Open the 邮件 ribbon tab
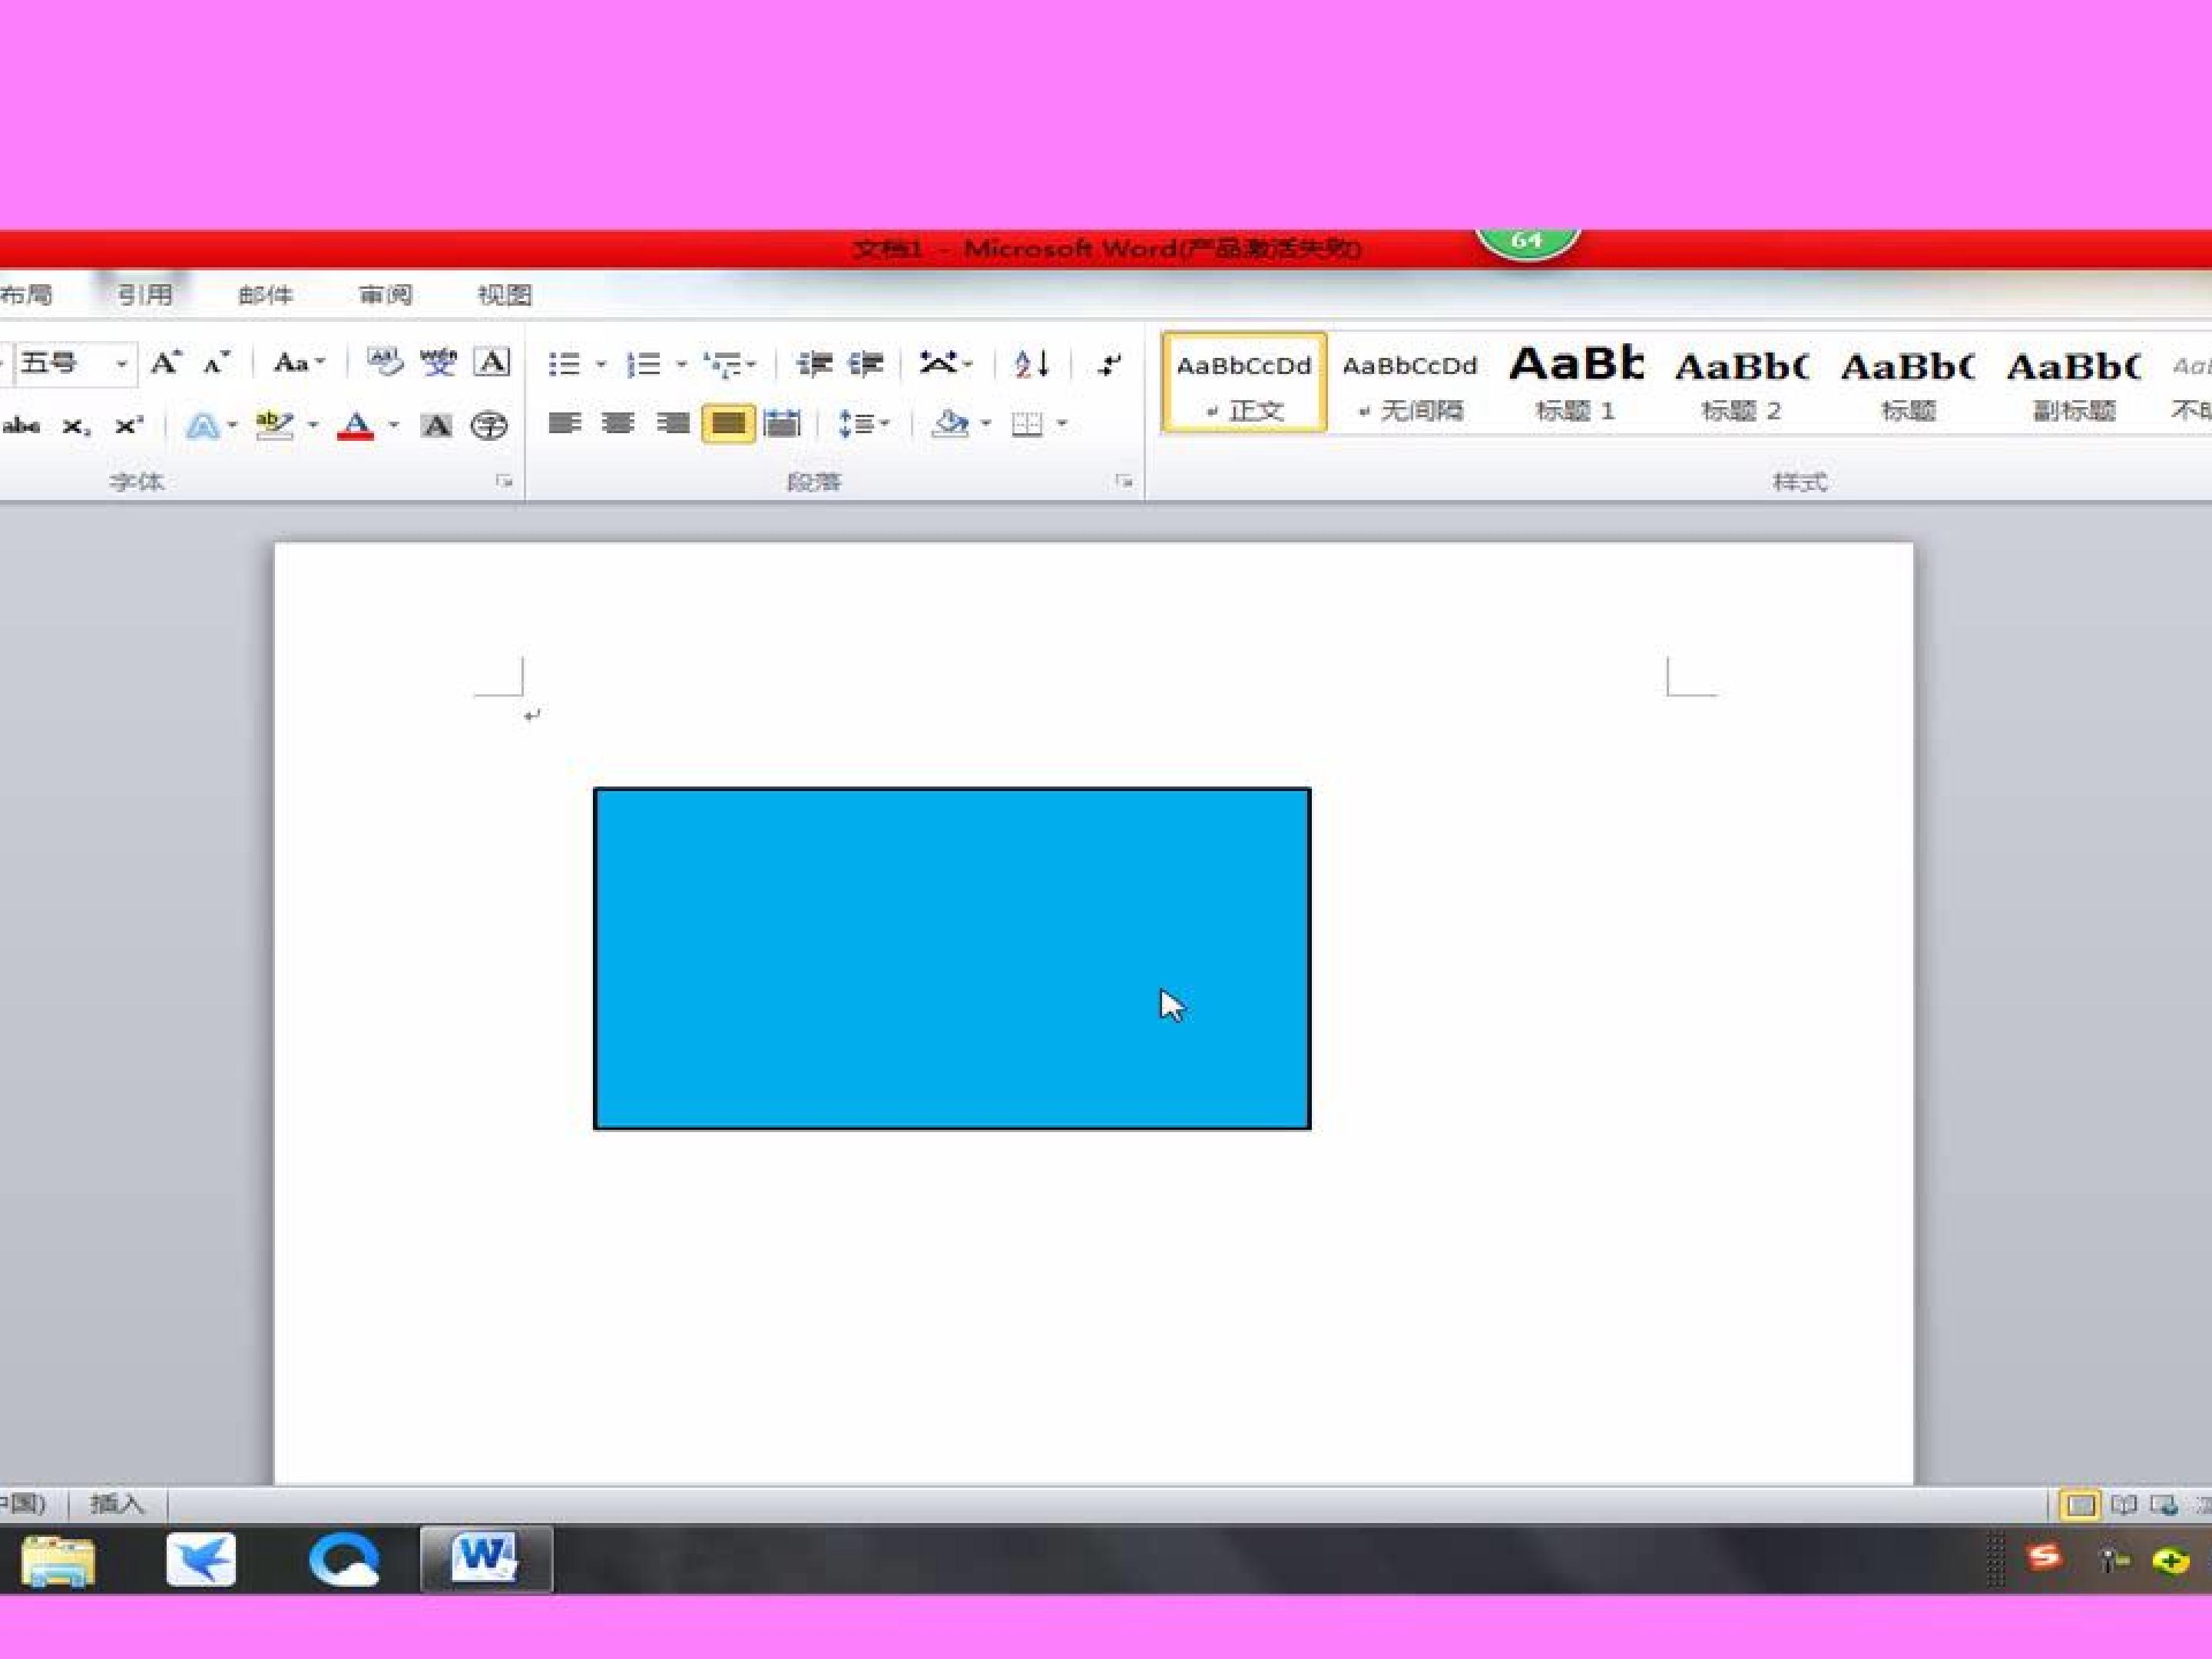Image resolution: width=2212 pixels, height=1659 pixels. [265, 295]
